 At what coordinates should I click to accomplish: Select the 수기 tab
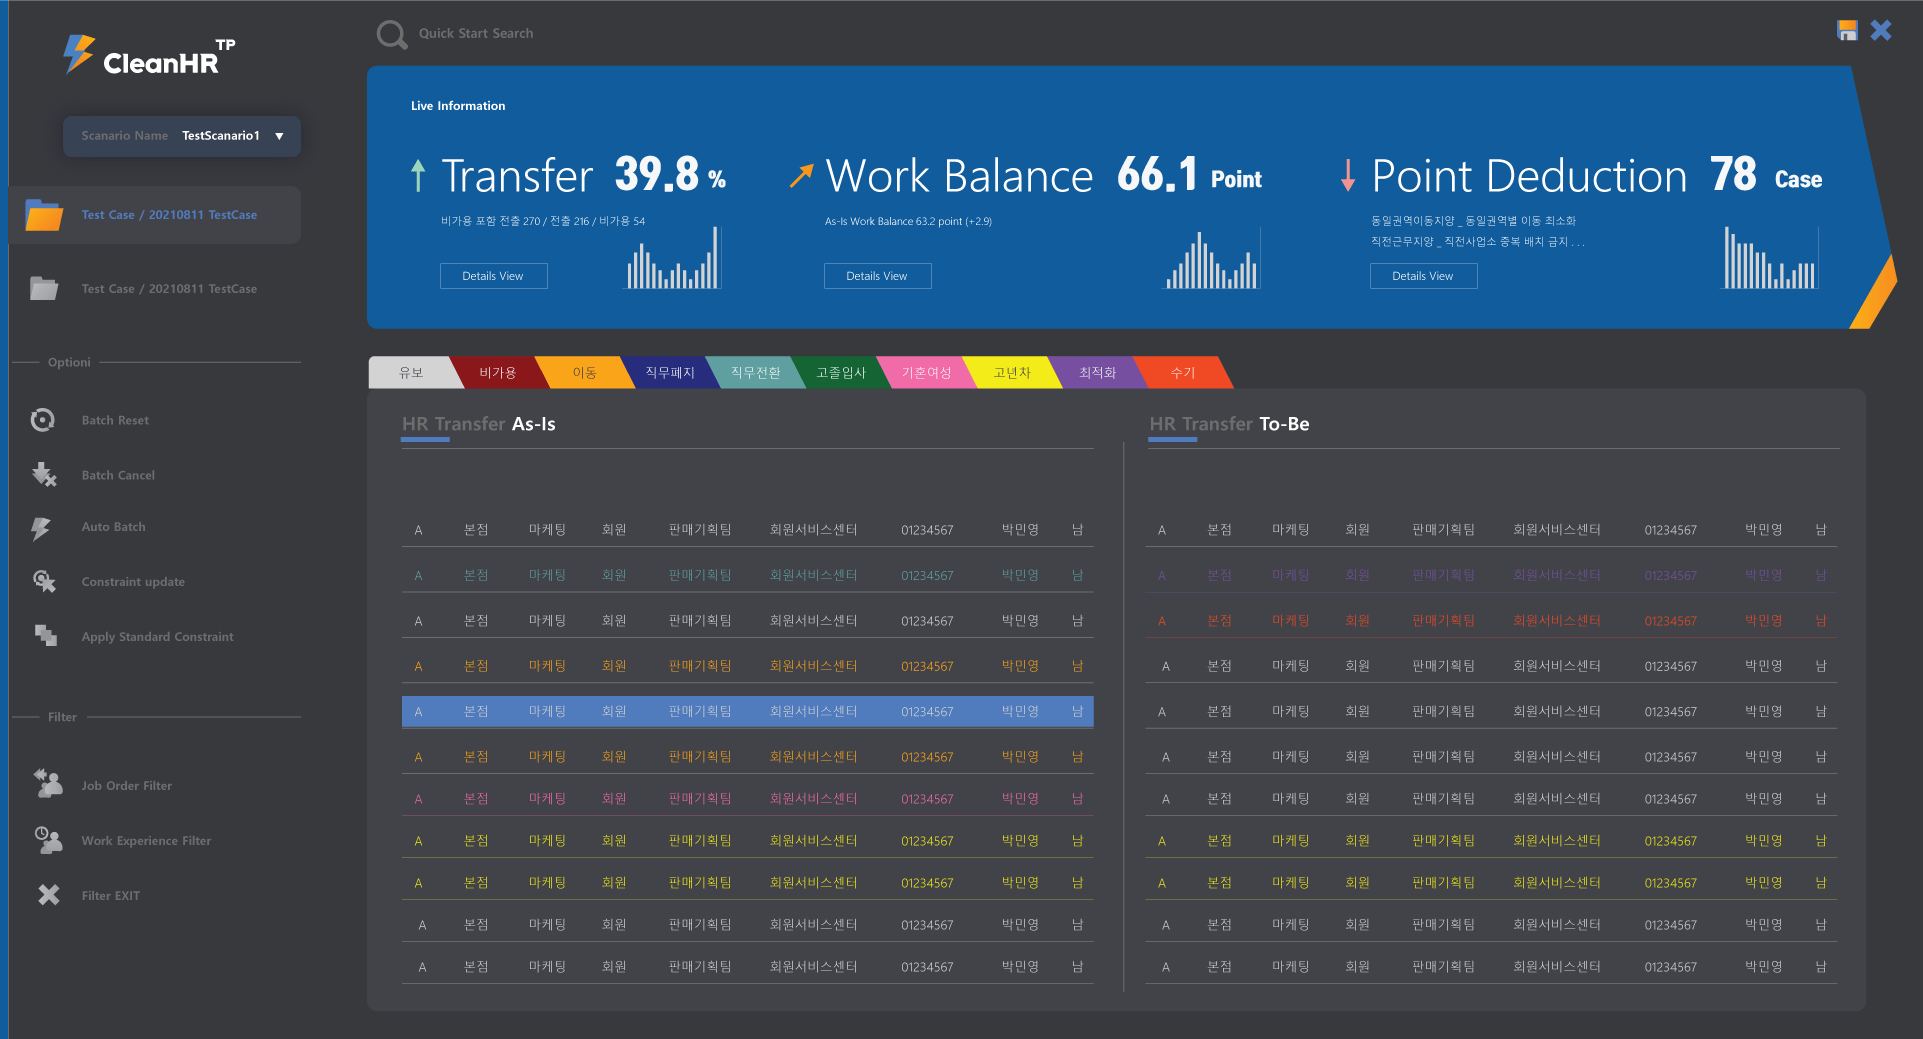(1183, 372)
